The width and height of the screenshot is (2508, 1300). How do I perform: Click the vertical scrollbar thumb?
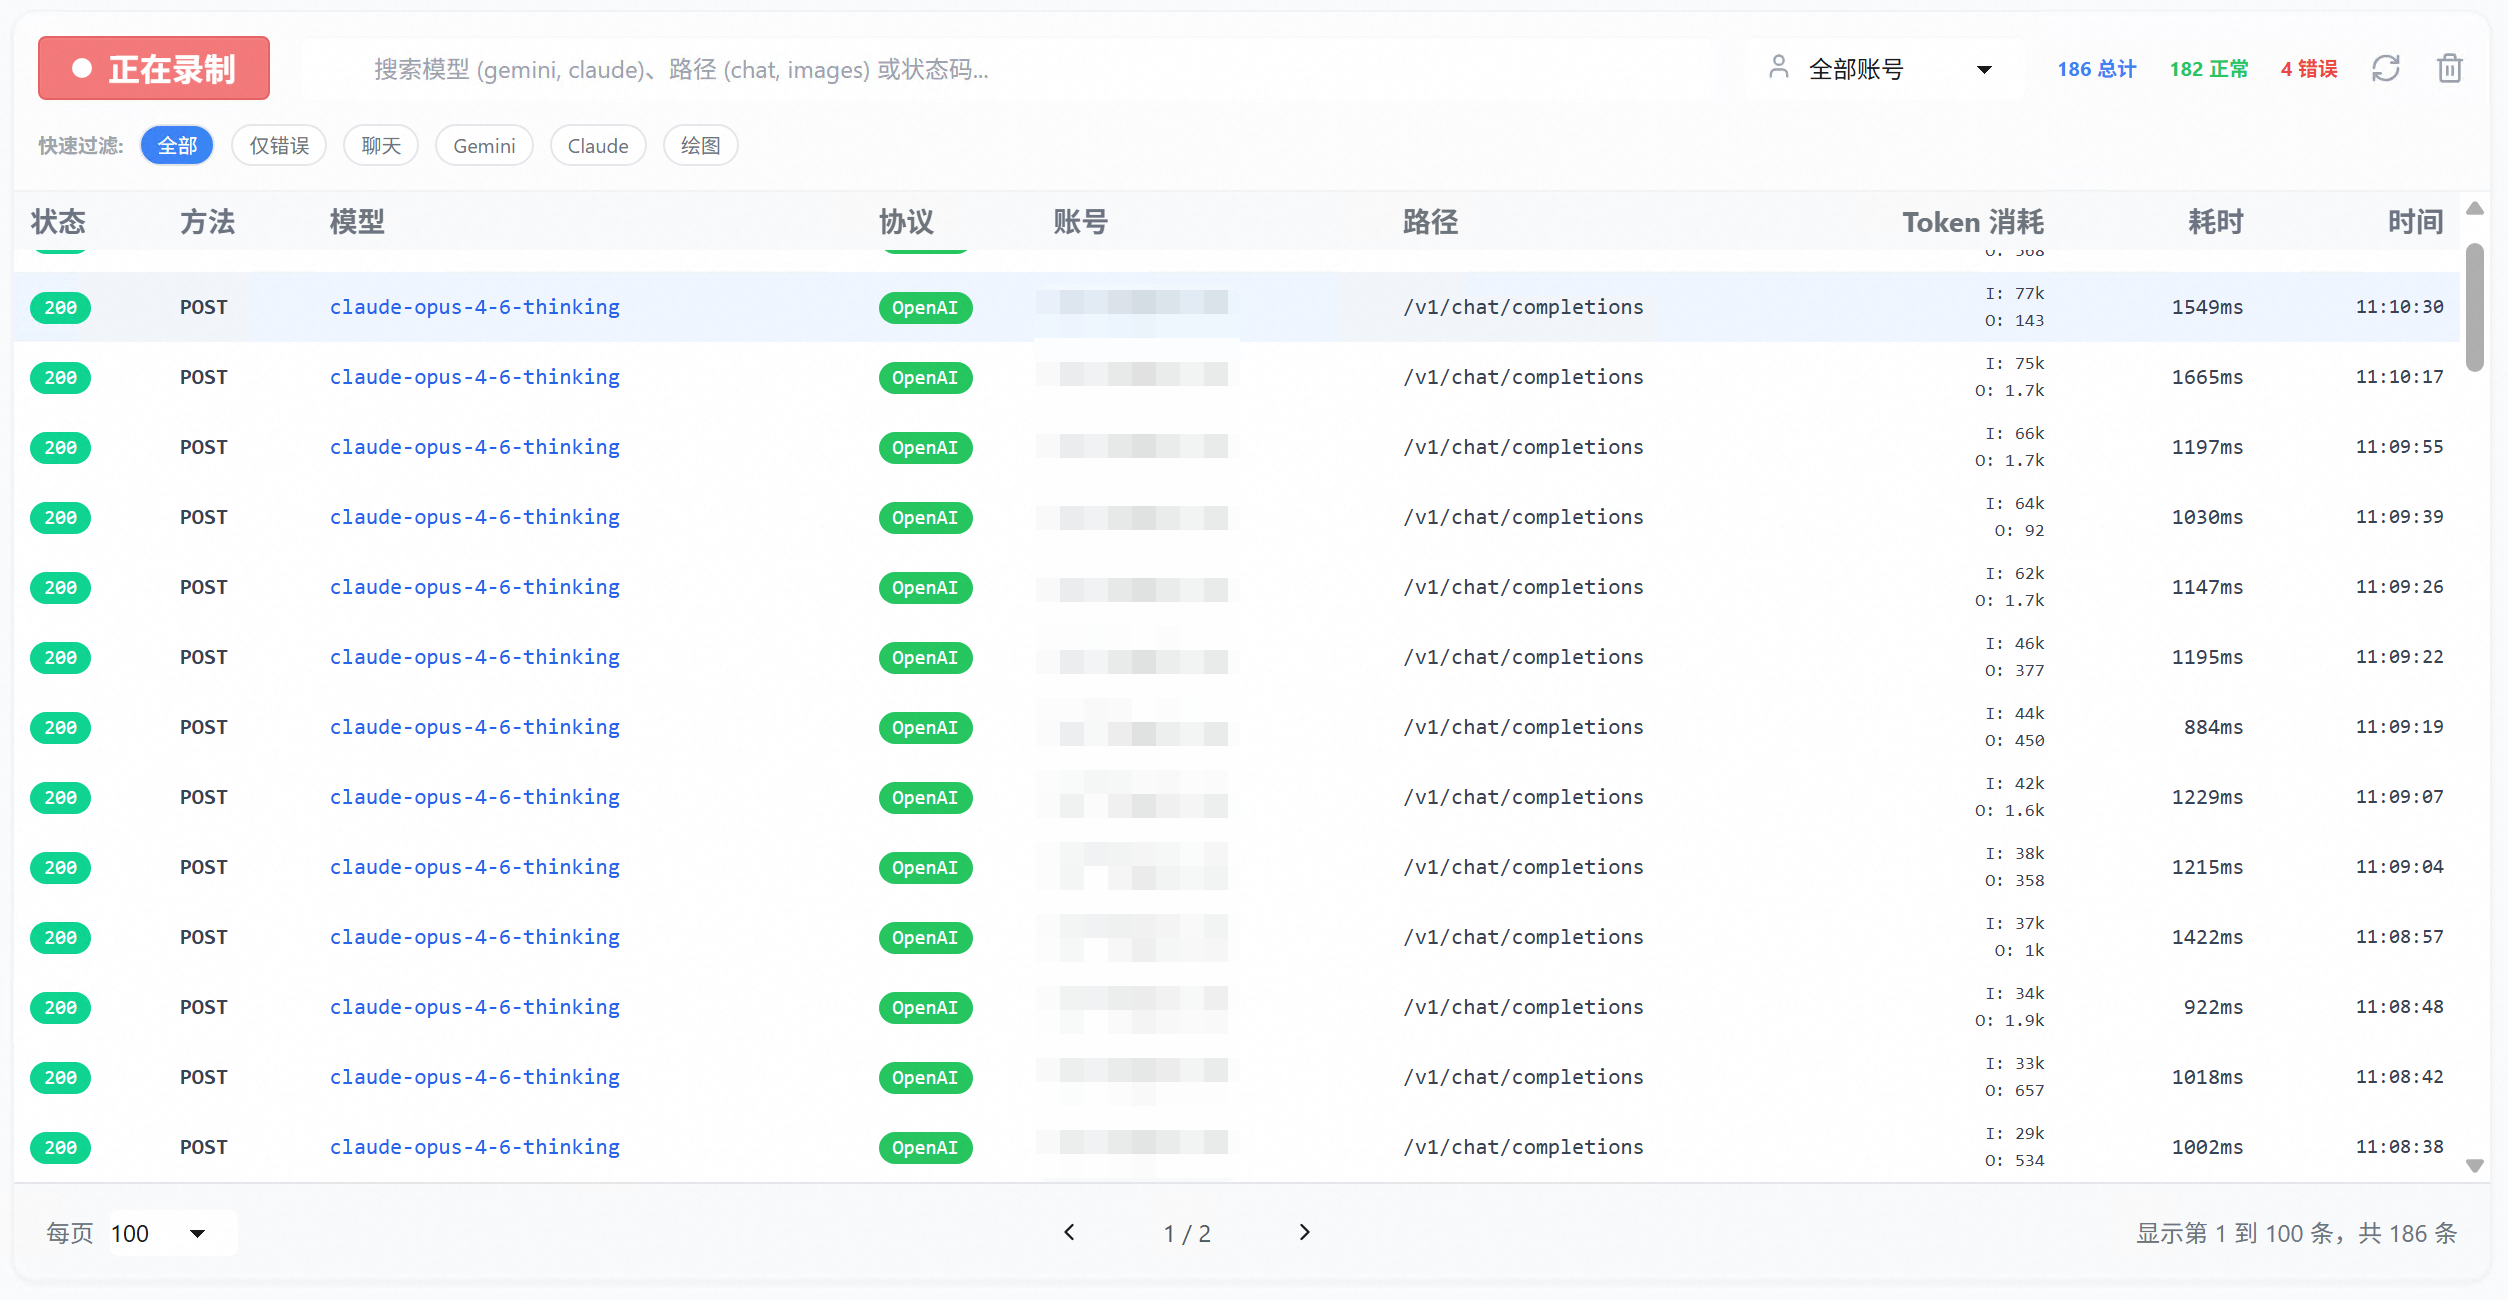(2475, 305)
